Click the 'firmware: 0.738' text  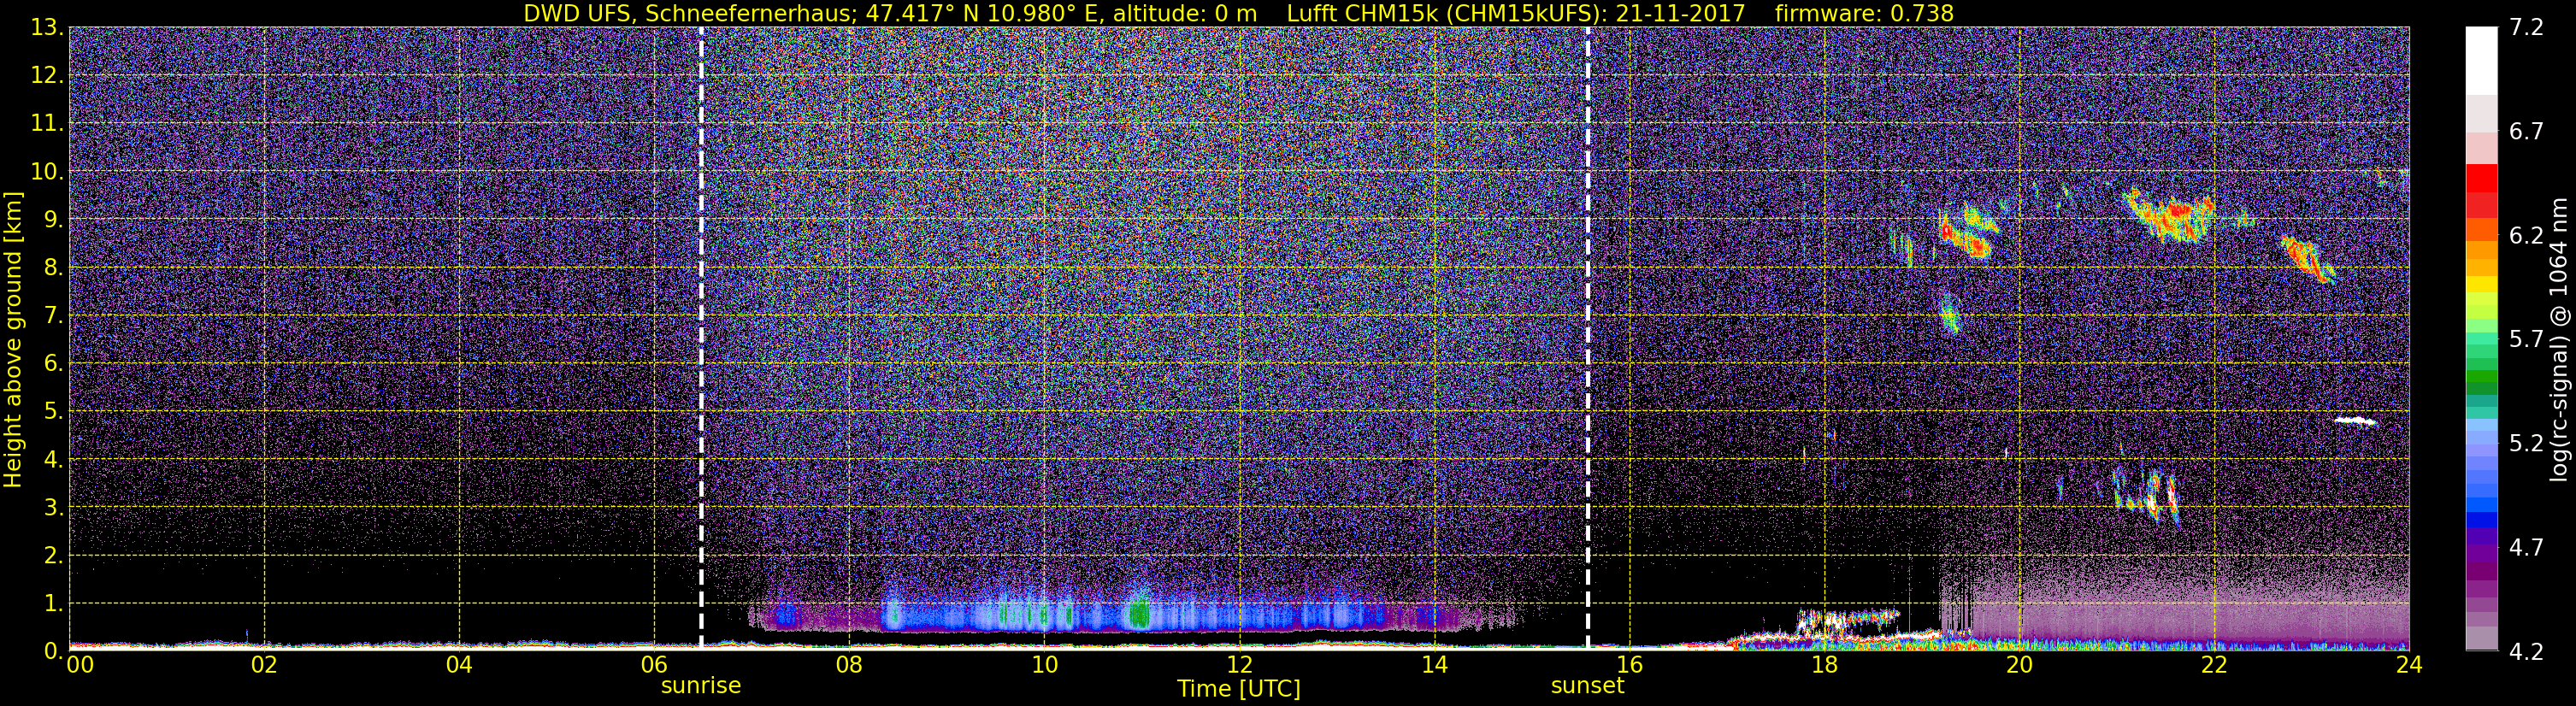(x=1864, y=14)
